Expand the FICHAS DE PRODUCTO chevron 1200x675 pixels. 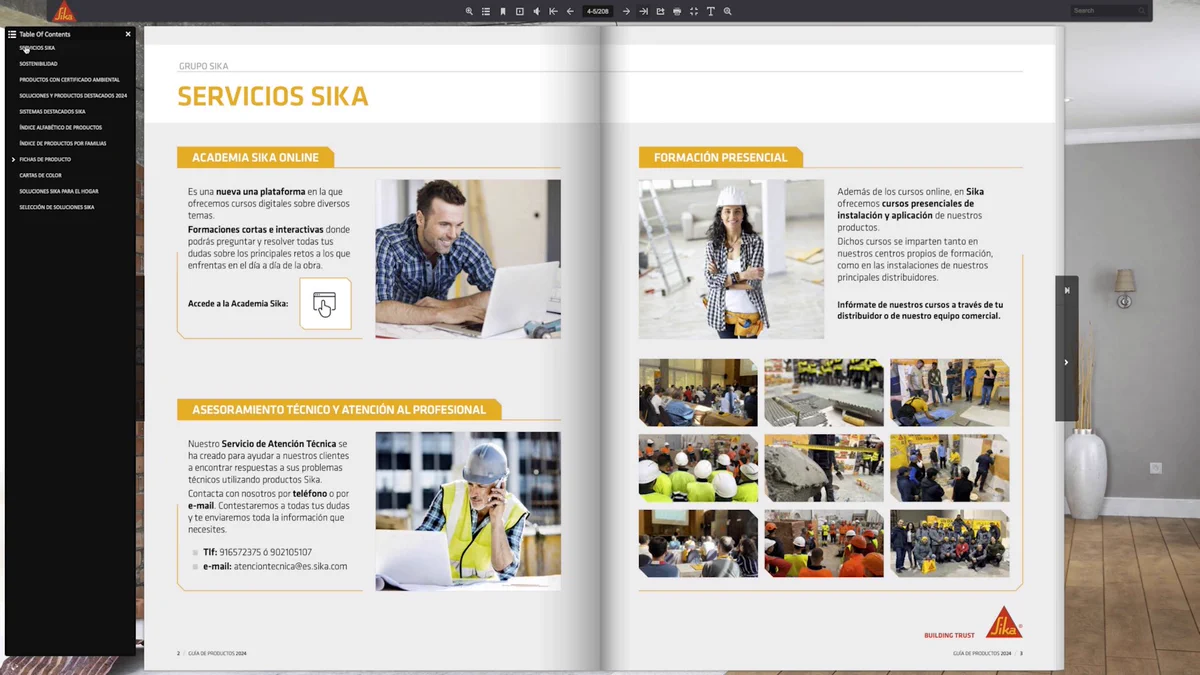pyautogui.click(x=13, y=159)
